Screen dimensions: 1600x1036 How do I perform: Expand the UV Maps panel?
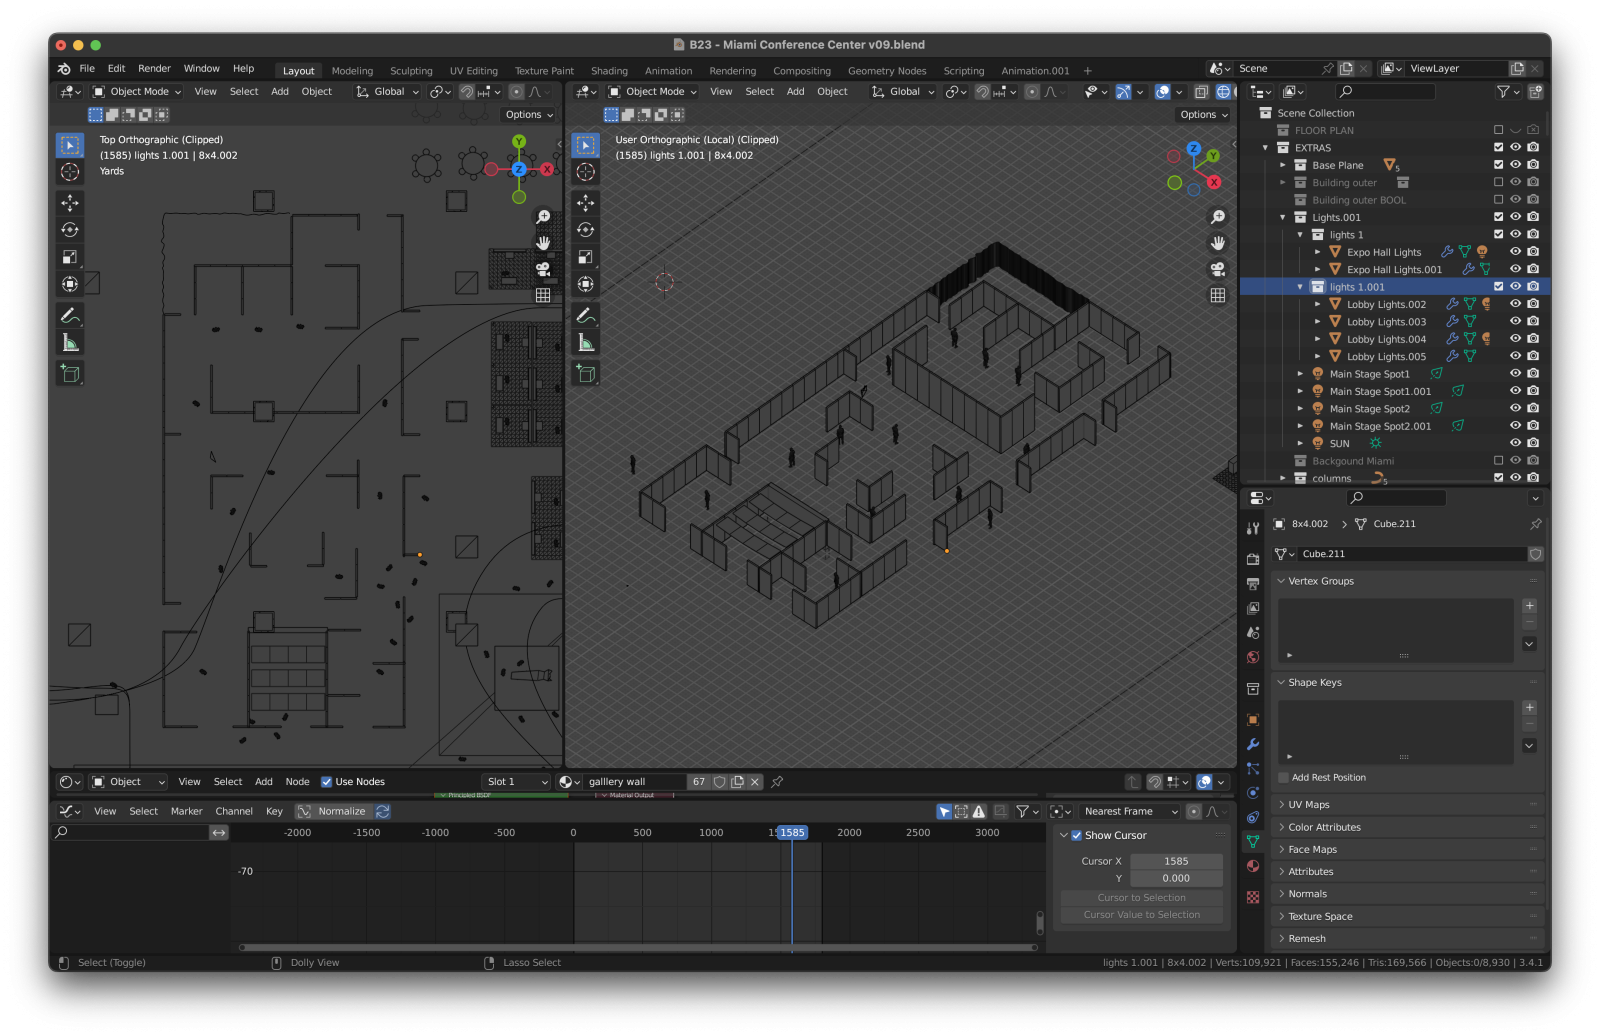coord(1308,804)
